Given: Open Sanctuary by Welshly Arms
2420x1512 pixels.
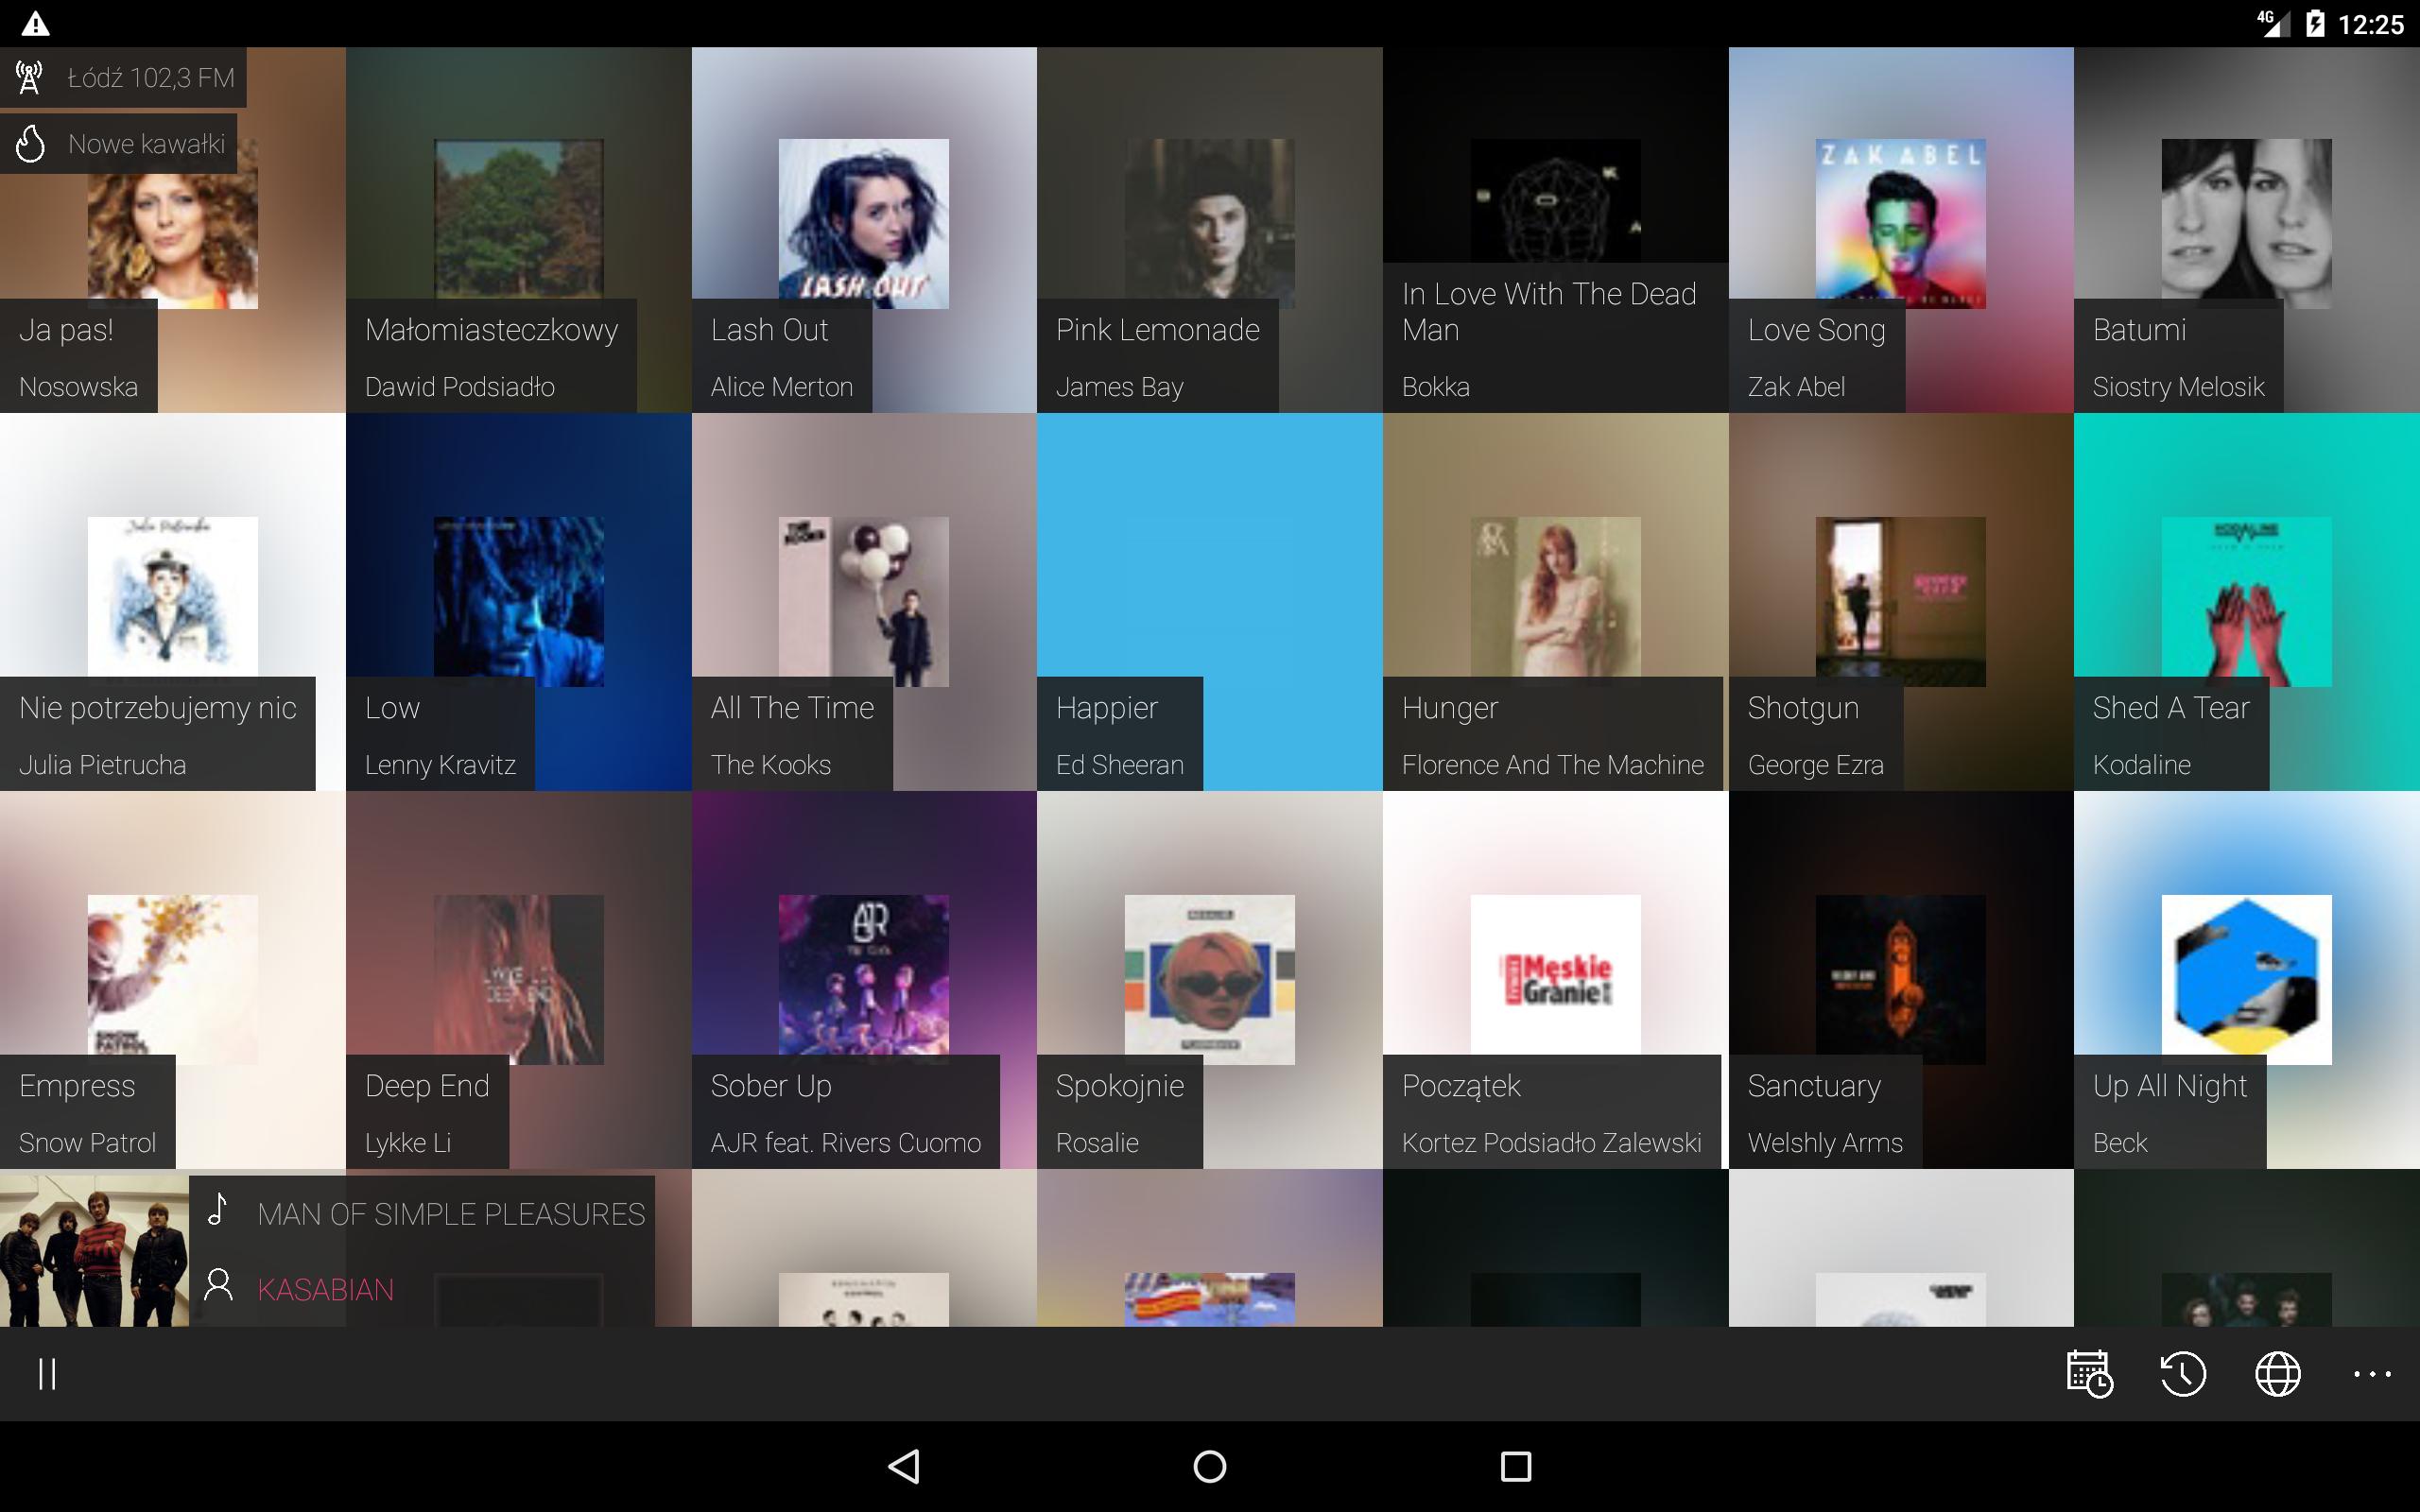Looking at the screenshot, I should pyautogui.click(x=1901, y=980).
